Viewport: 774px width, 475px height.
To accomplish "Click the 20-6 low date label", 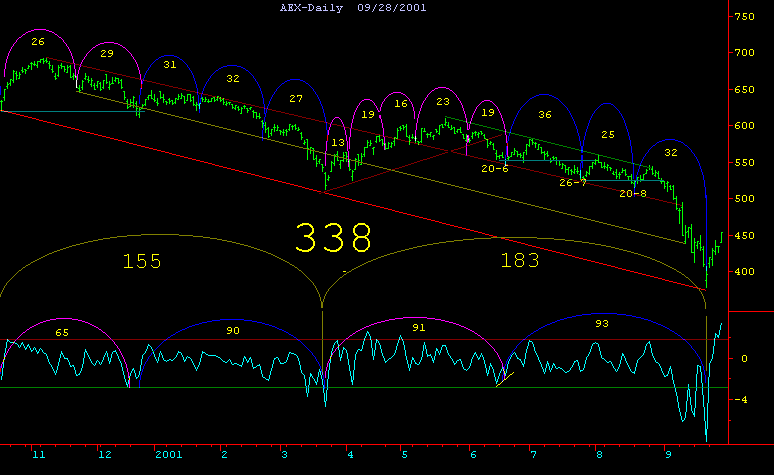I will [x=495, y=169].
